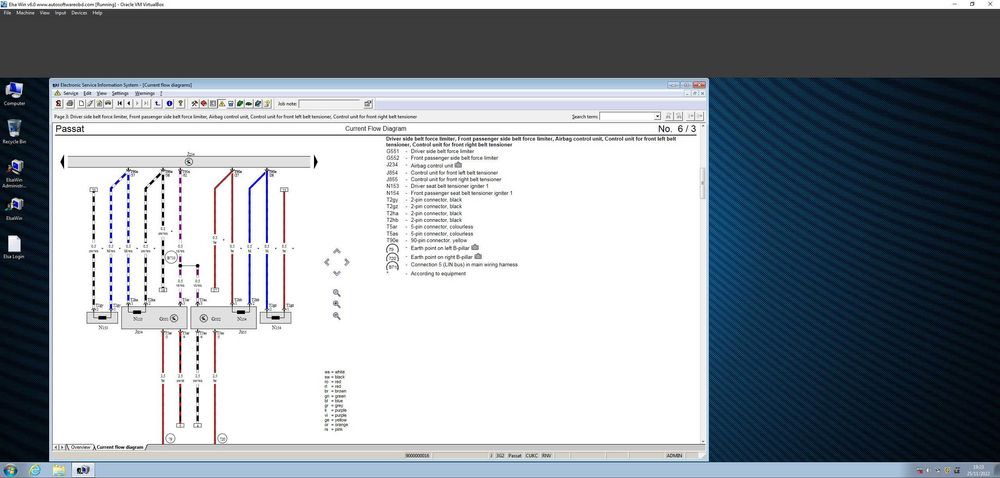
Task: Click the red ElsaWin home icon
Action: (59, 103)
